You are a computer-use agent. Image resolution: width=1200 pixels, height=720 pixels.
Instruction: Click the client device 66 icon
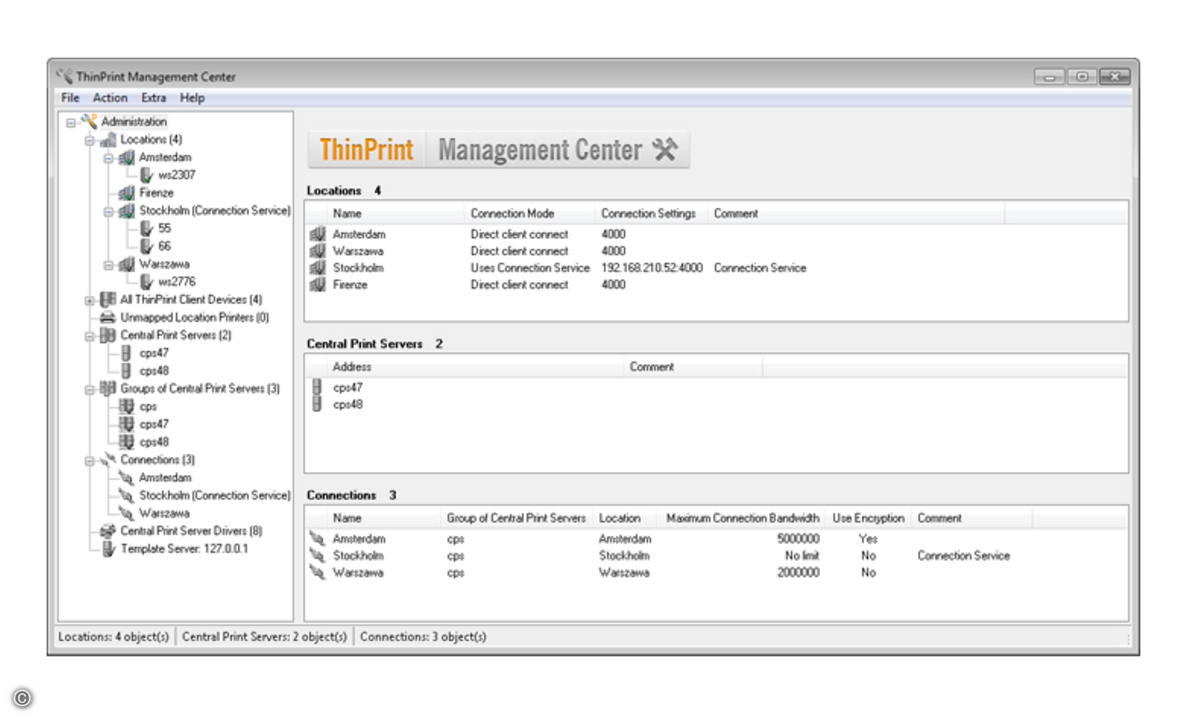pyautogui.click(x=146, y=246)
